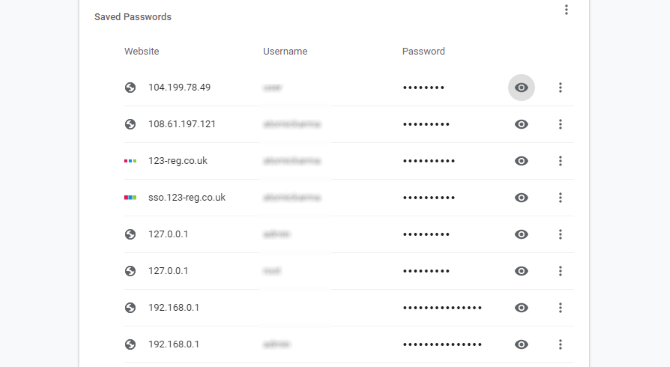The width and height of the screenshot is (670, 367).
Task: Open more actions for 123-reg.co.uk entry
Action: [x=560, y=161]
